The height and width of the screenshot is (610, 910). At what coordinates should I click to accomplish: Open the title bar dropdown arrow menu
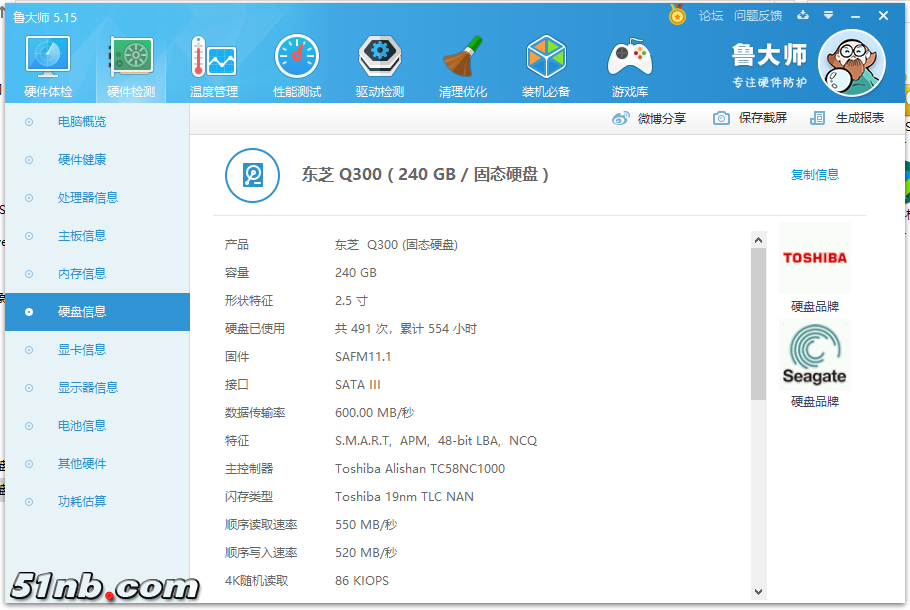[828, 15]
